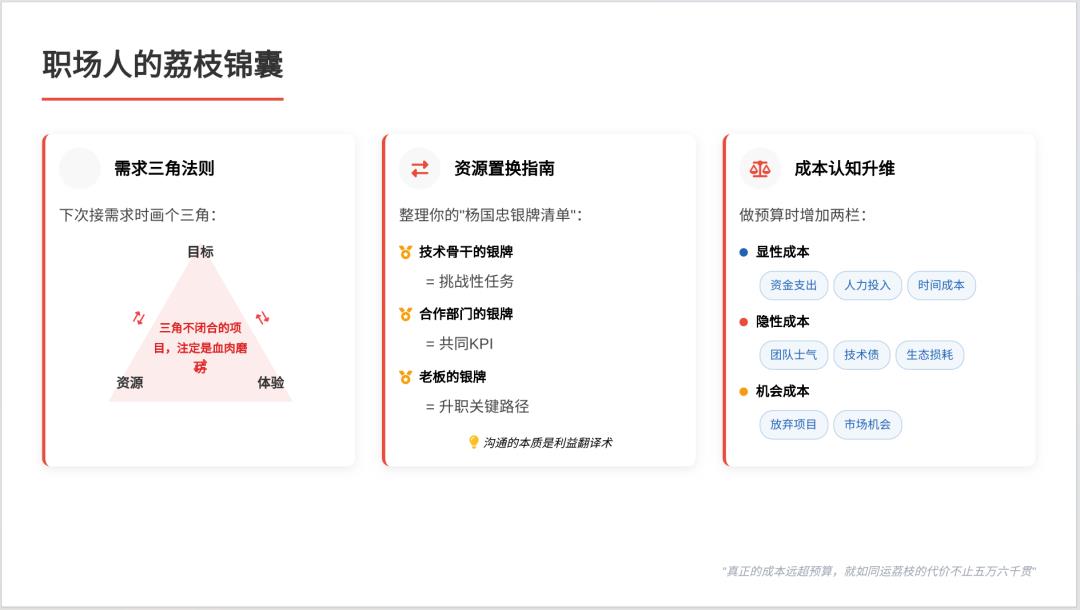Click the red arrows icon left of triangle
The height and width of the screenshot is (610, 1080).
(138, 317)
